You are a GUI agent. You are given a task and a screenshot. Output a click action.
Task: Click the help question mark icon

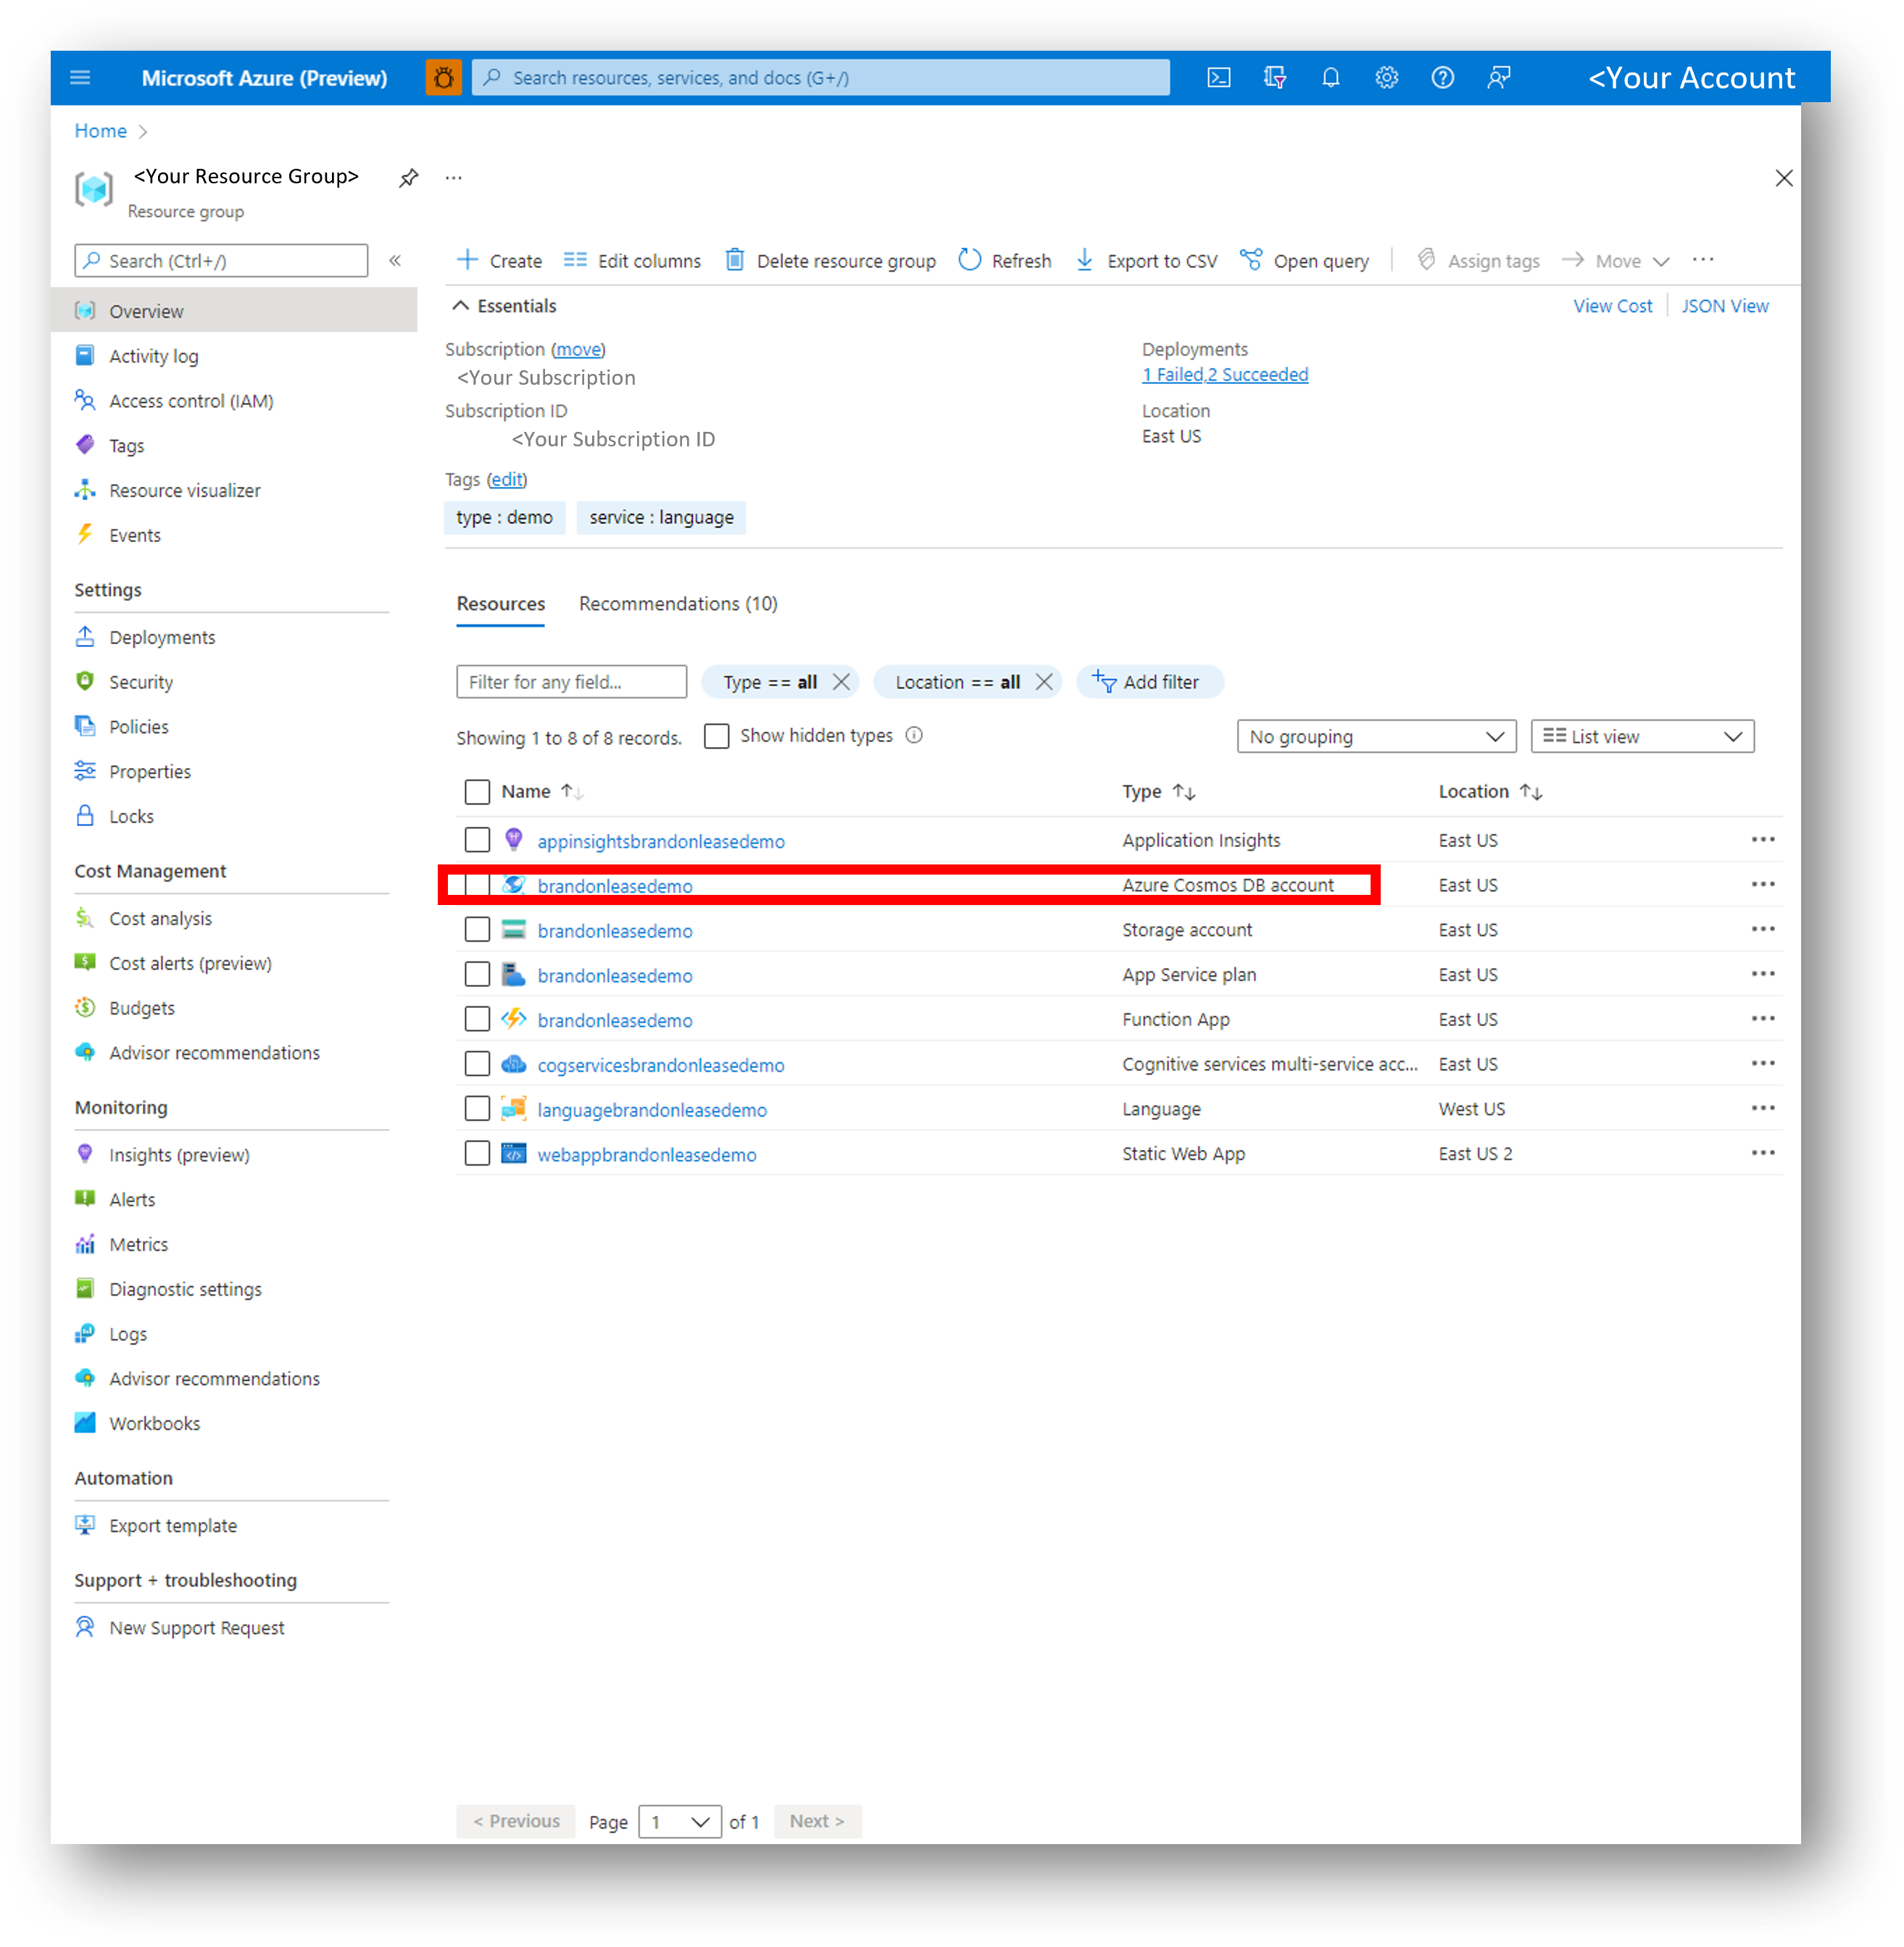[x=1442, y=78]
